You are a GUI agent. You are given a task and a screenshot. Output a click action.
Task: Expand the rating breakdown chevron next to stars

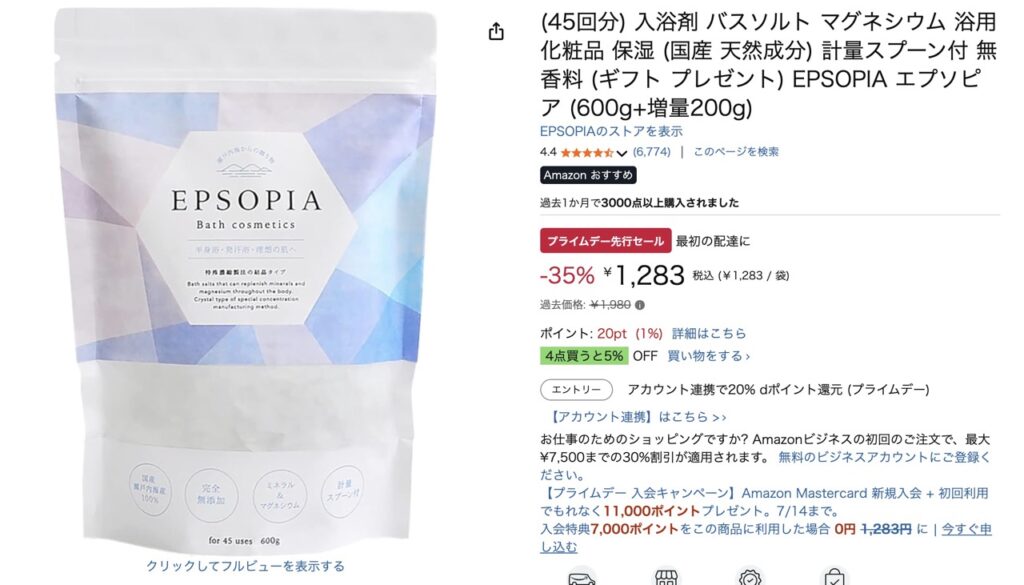622,153
